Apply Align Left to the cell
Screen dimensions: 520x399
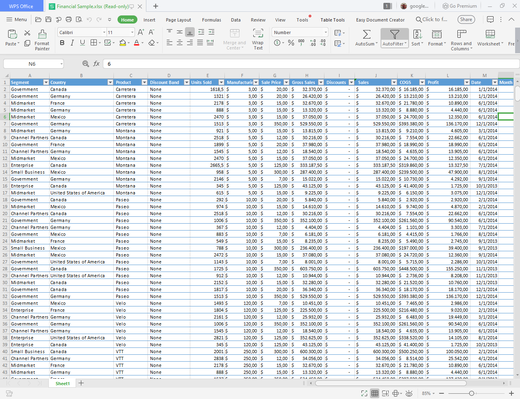click(169, 43)
